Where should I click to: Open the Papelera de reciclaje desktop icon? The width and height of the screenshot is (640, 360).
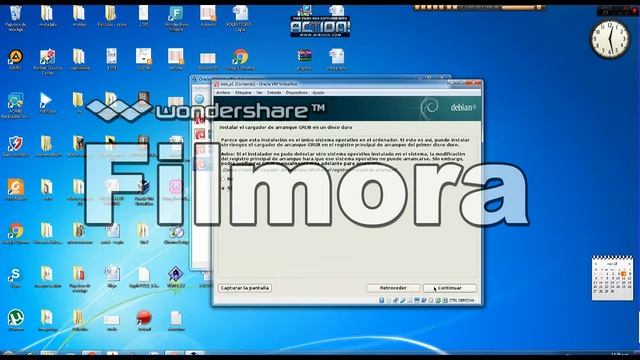tap(16, 18)
